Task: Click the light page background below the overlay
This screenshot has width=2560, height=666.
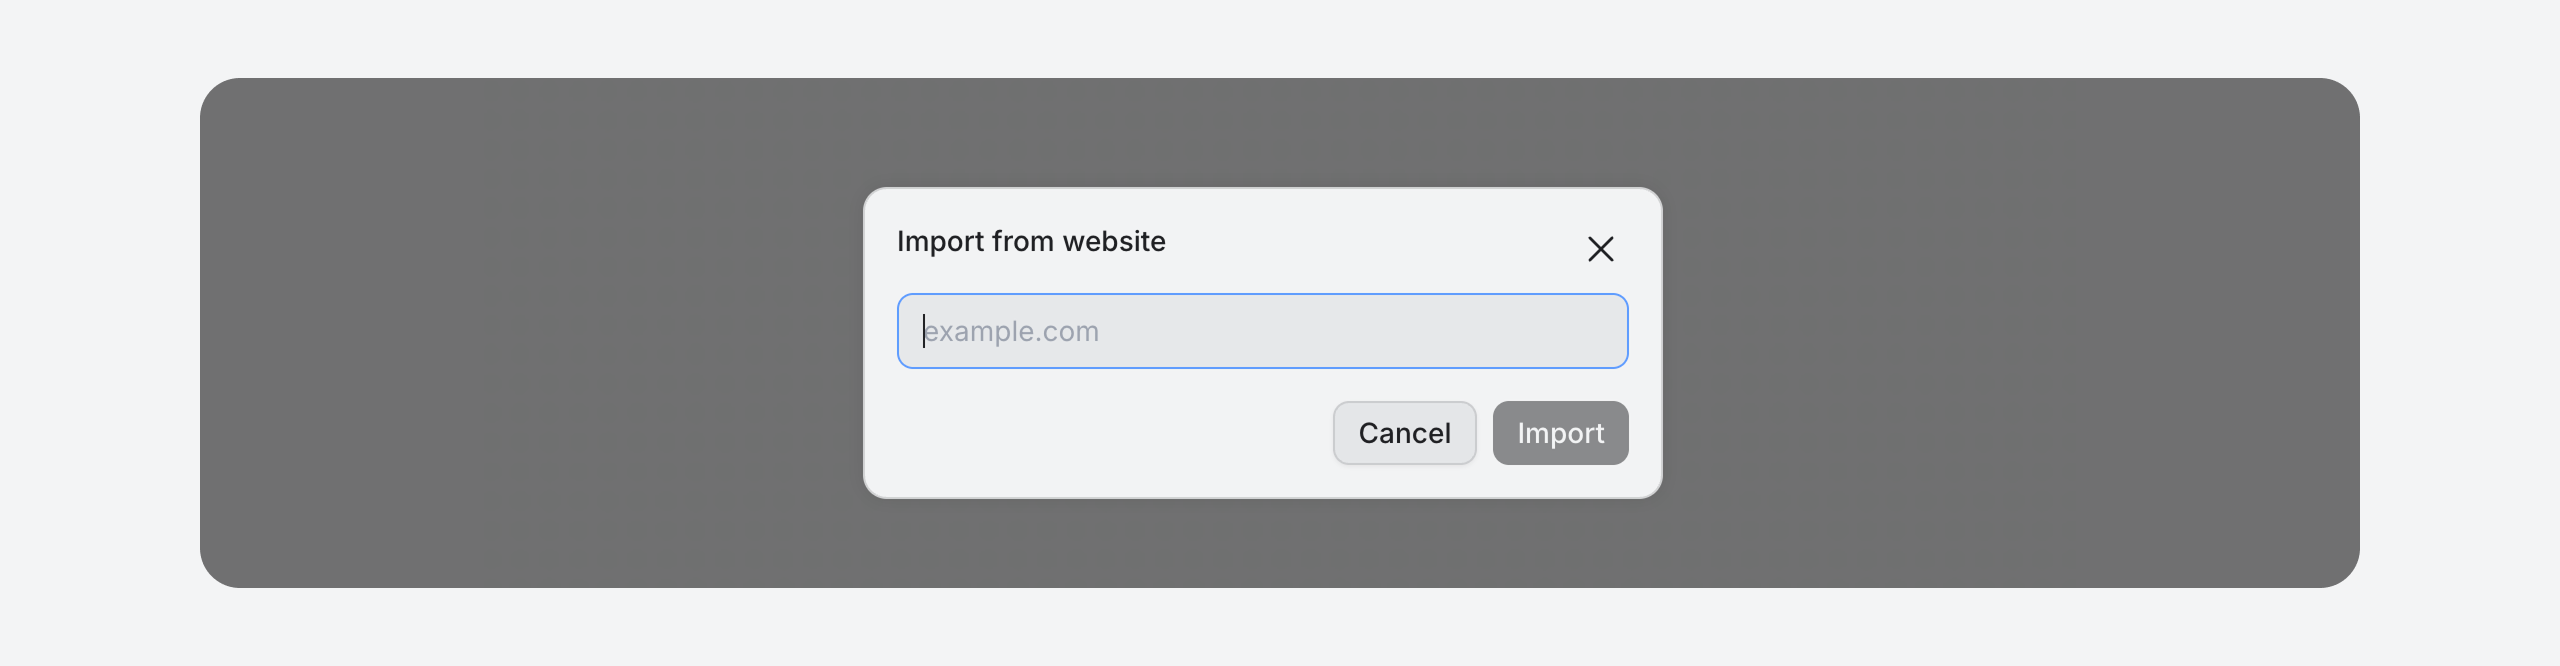Action: [1280, 628]
